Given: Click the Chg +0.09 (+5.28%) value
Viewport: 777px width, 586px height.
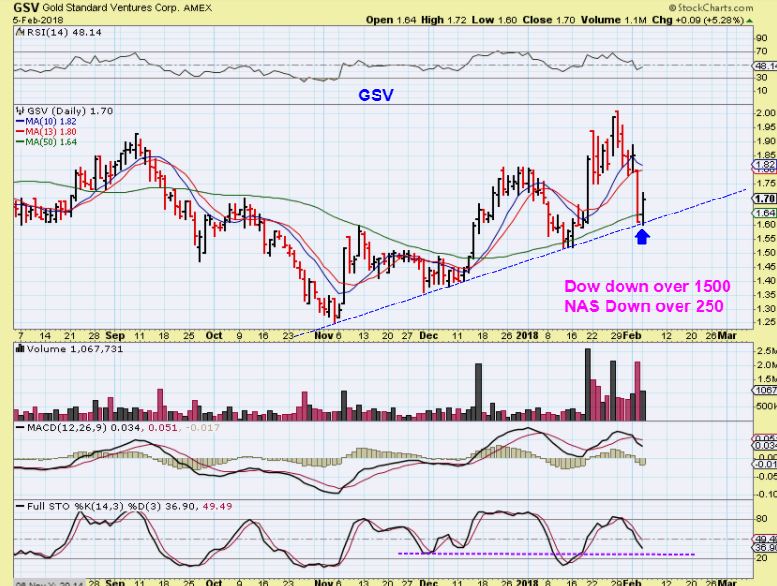Looking at the screenshot, I should [x=698, y=20].
